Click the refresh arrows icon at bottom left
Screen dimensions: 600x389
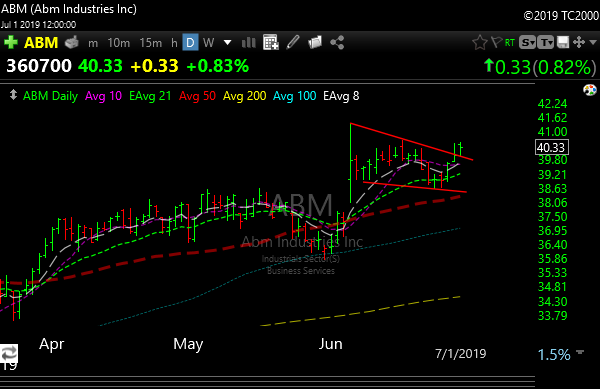click(8, 353)
